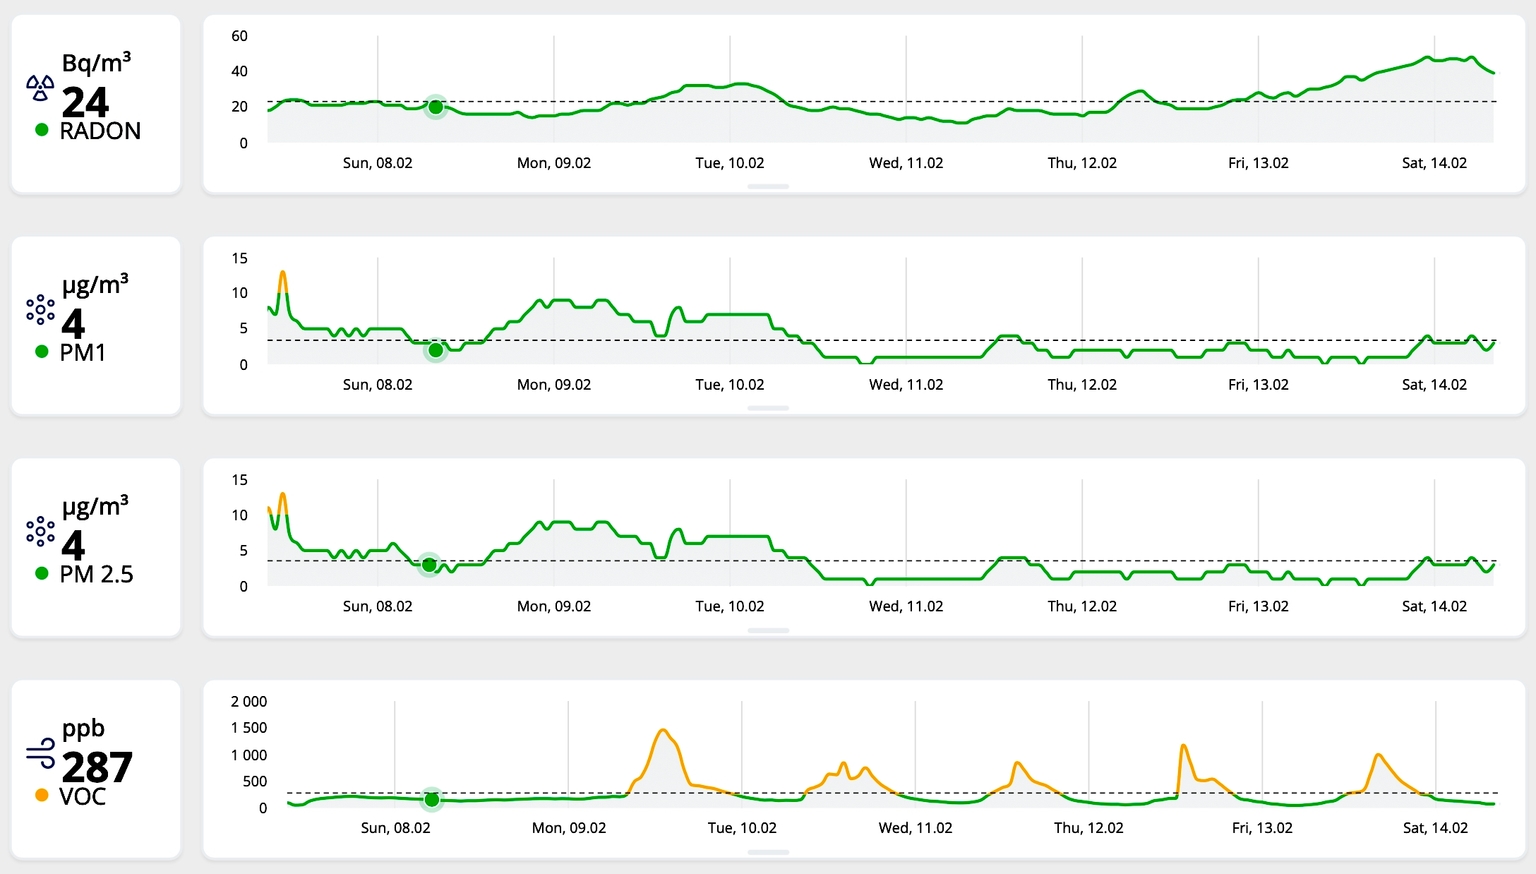Click the PM 2.5 particle cluster icon
The height and width of the screenshot is (874, 1536).
click(40, 532)
